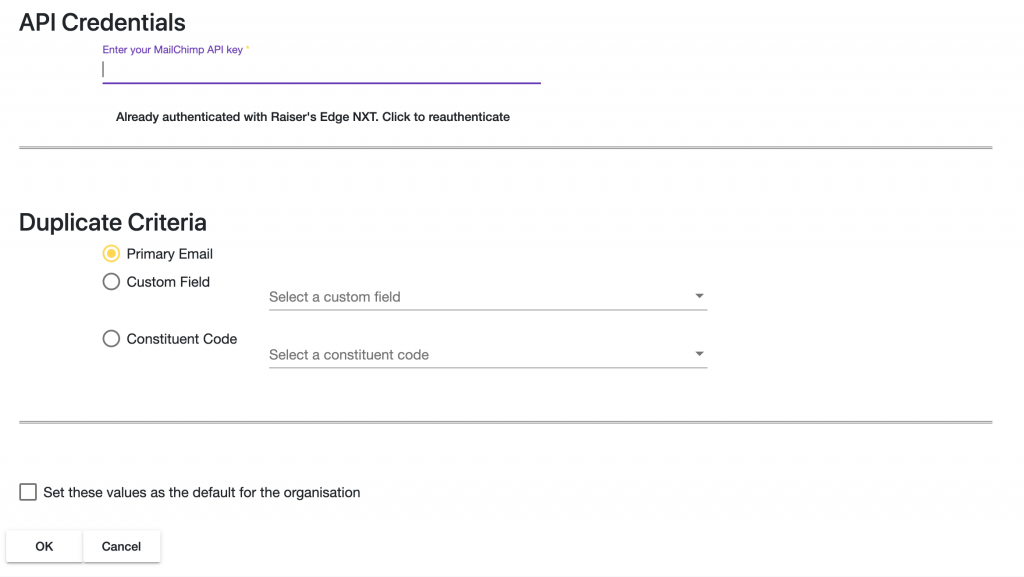Click the API Credentials heading
Viewport: 1024px width, 577px height.
(x=103, y=22)
